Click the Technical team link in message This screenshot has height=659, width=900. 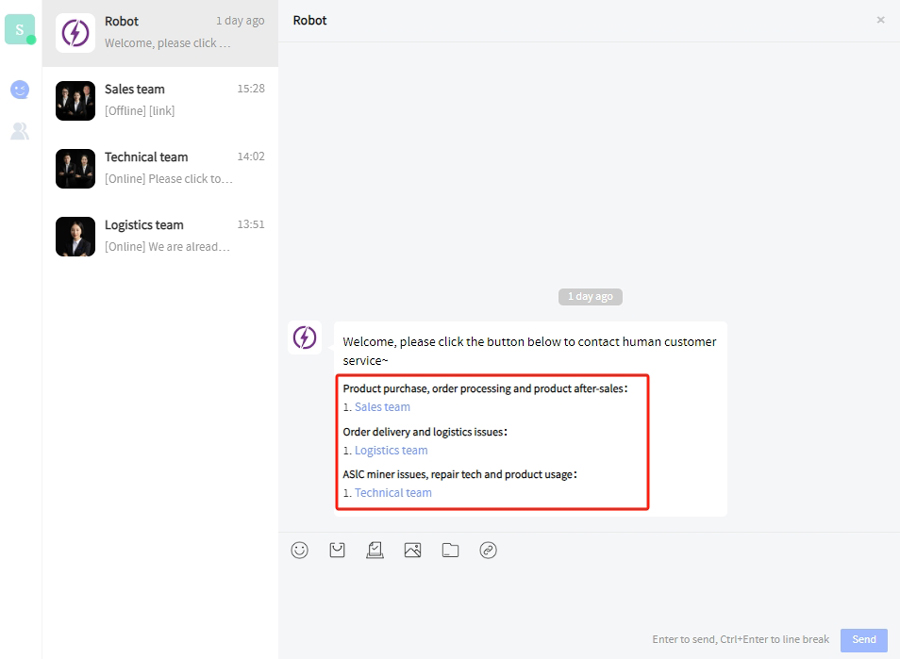tap(393, 493)
